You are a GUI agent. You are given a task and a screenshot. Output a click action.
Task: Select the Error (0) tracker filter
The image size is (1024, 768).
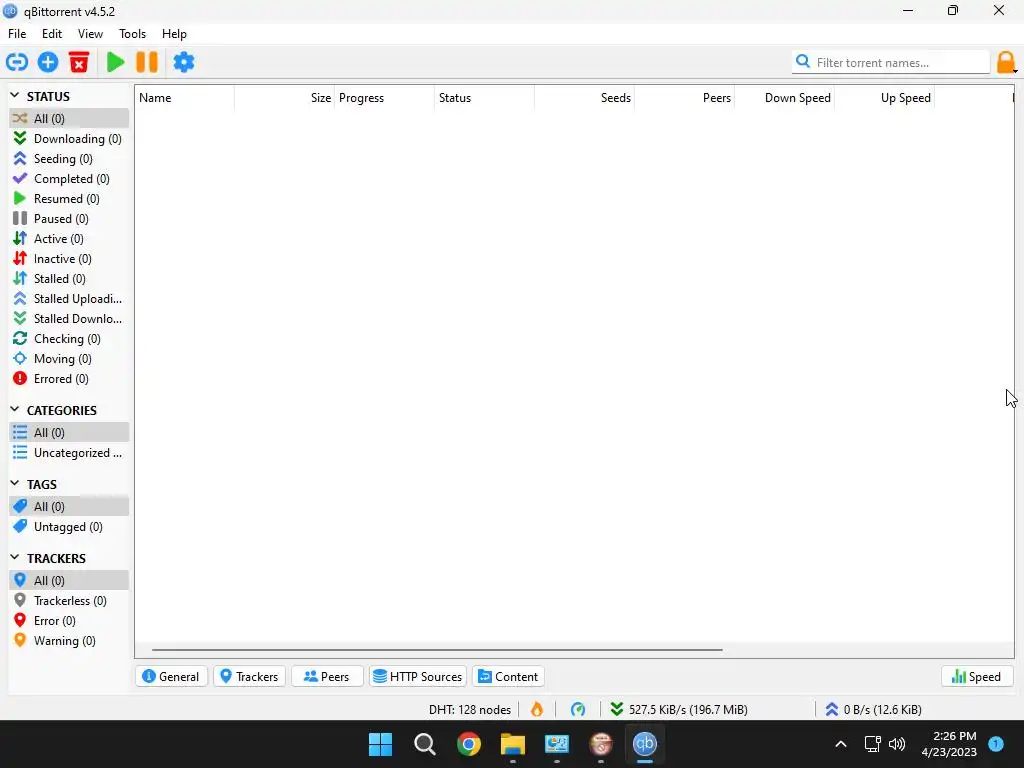click(x=69, y=620)
